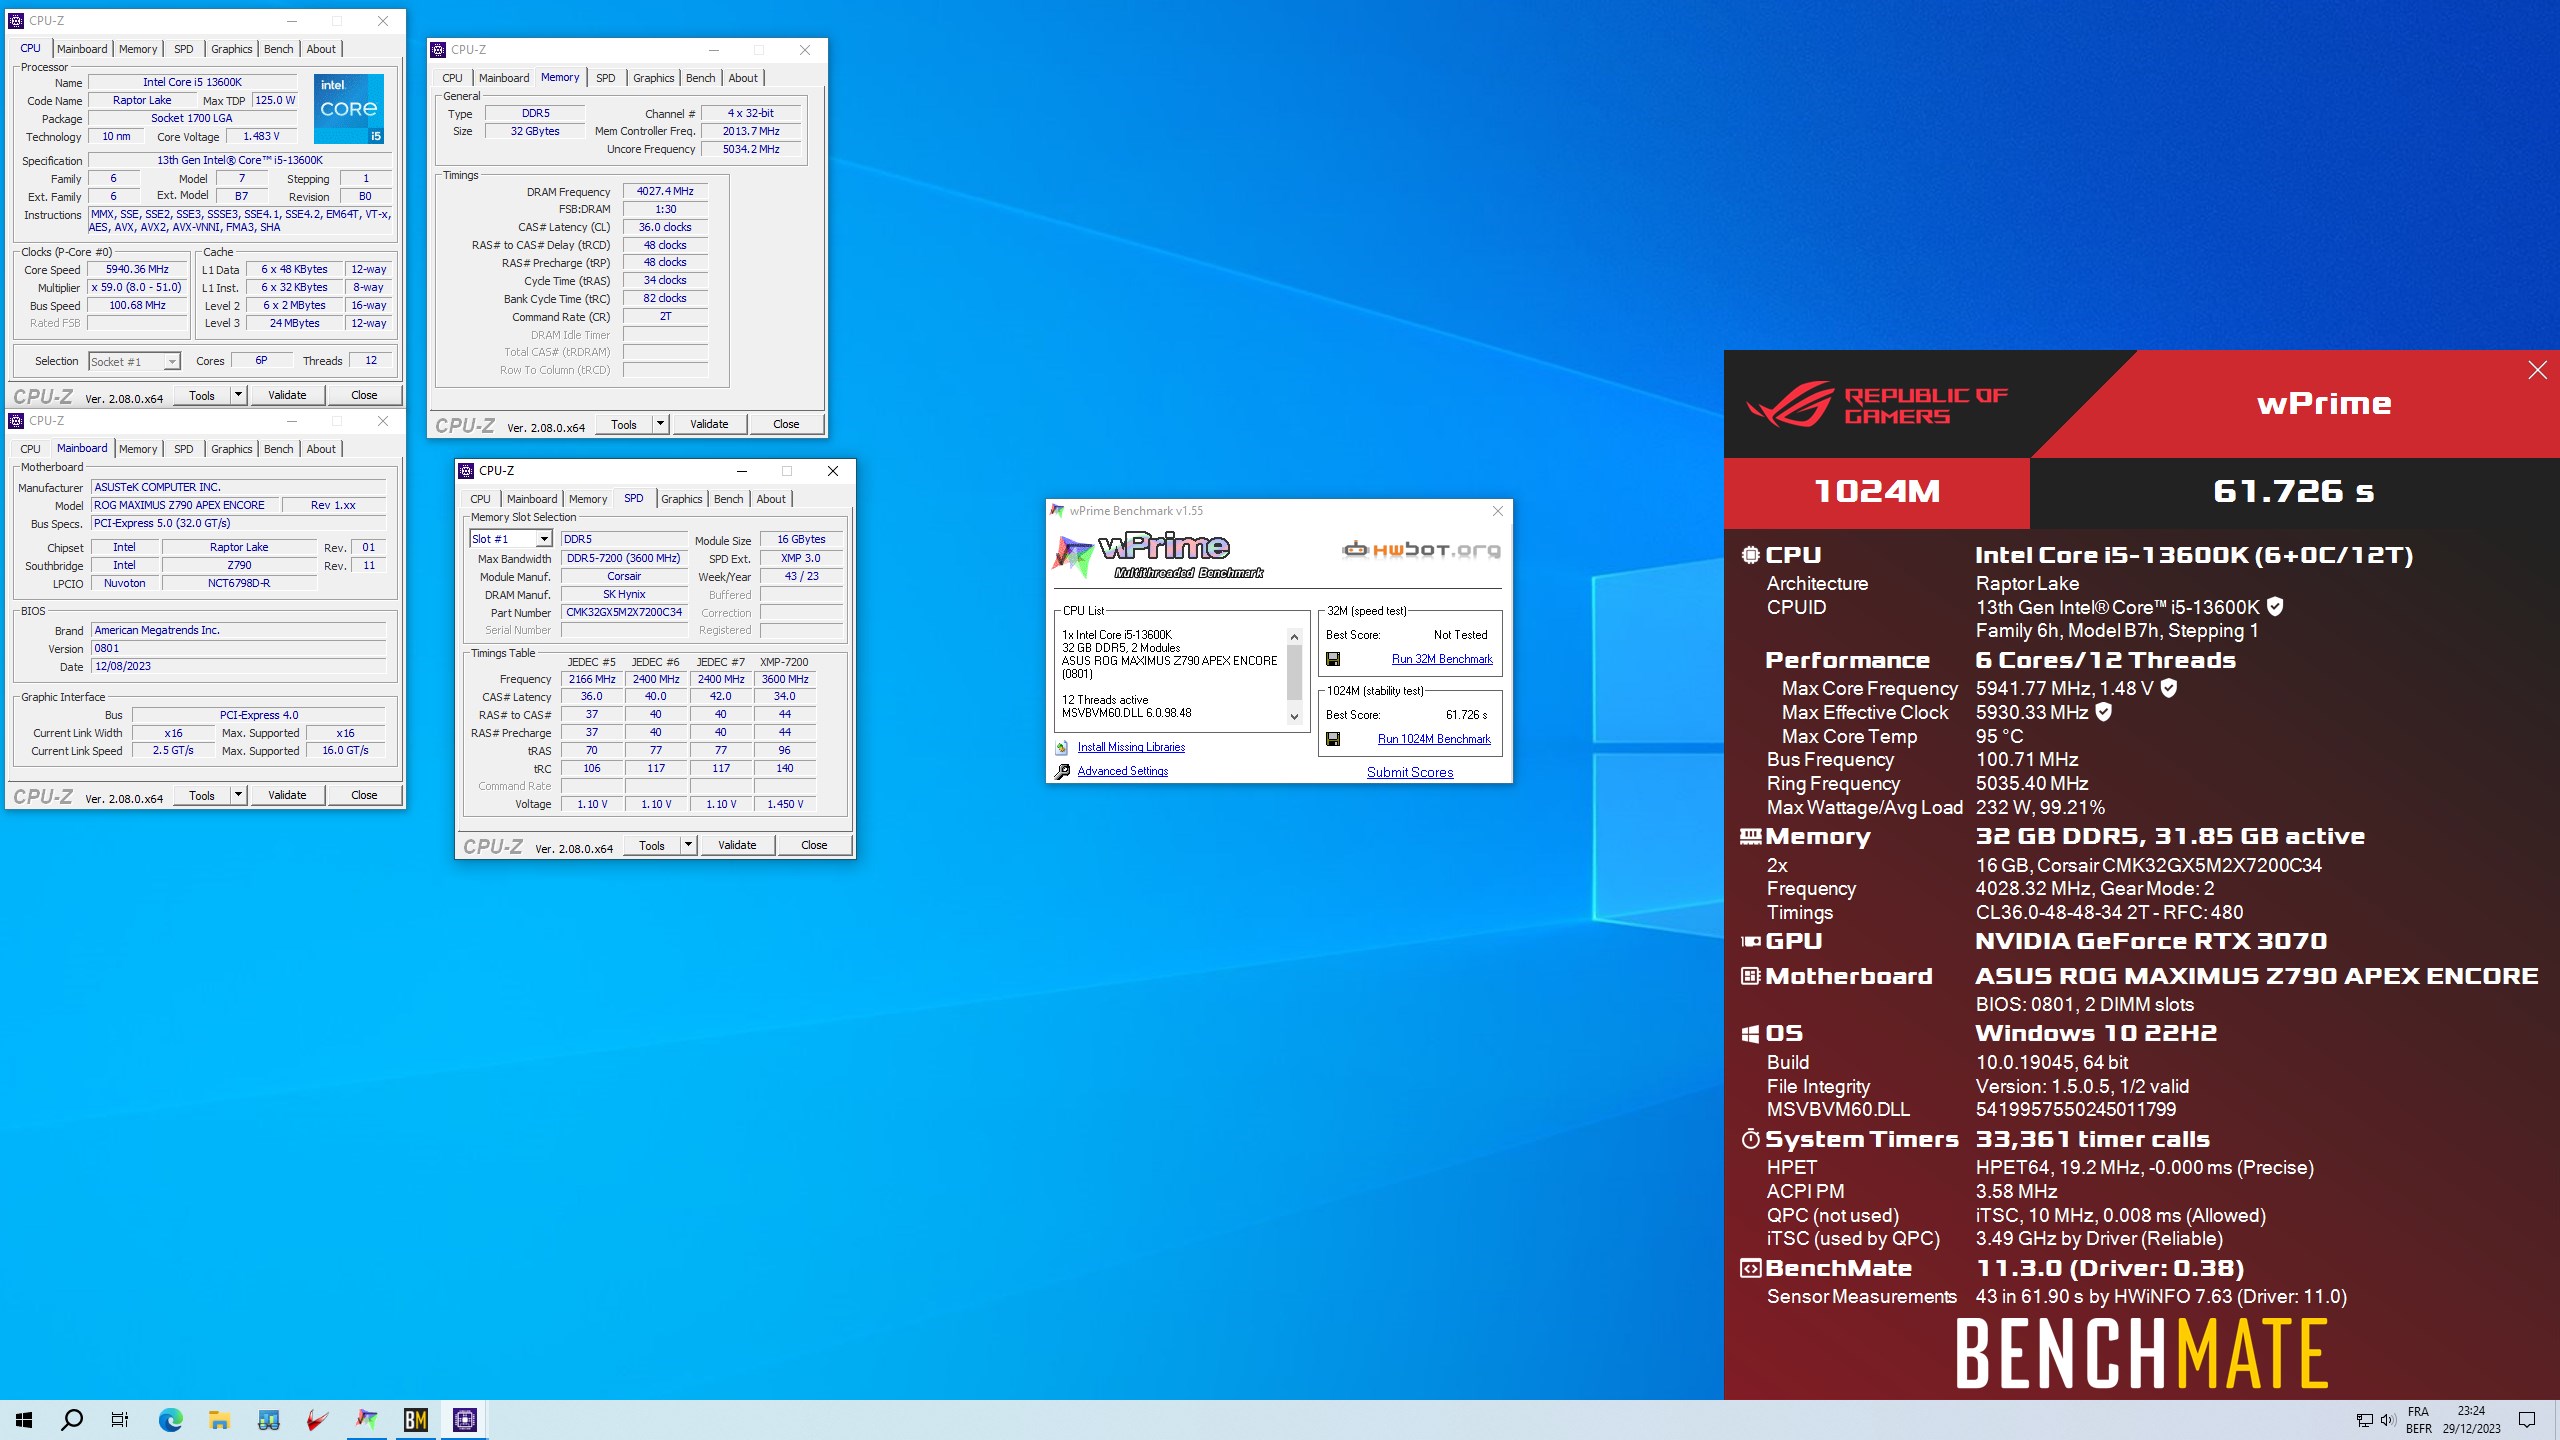2560x1440 pixels.
Task: Open Task View from the taskbar
Action: pos(120,1419)
